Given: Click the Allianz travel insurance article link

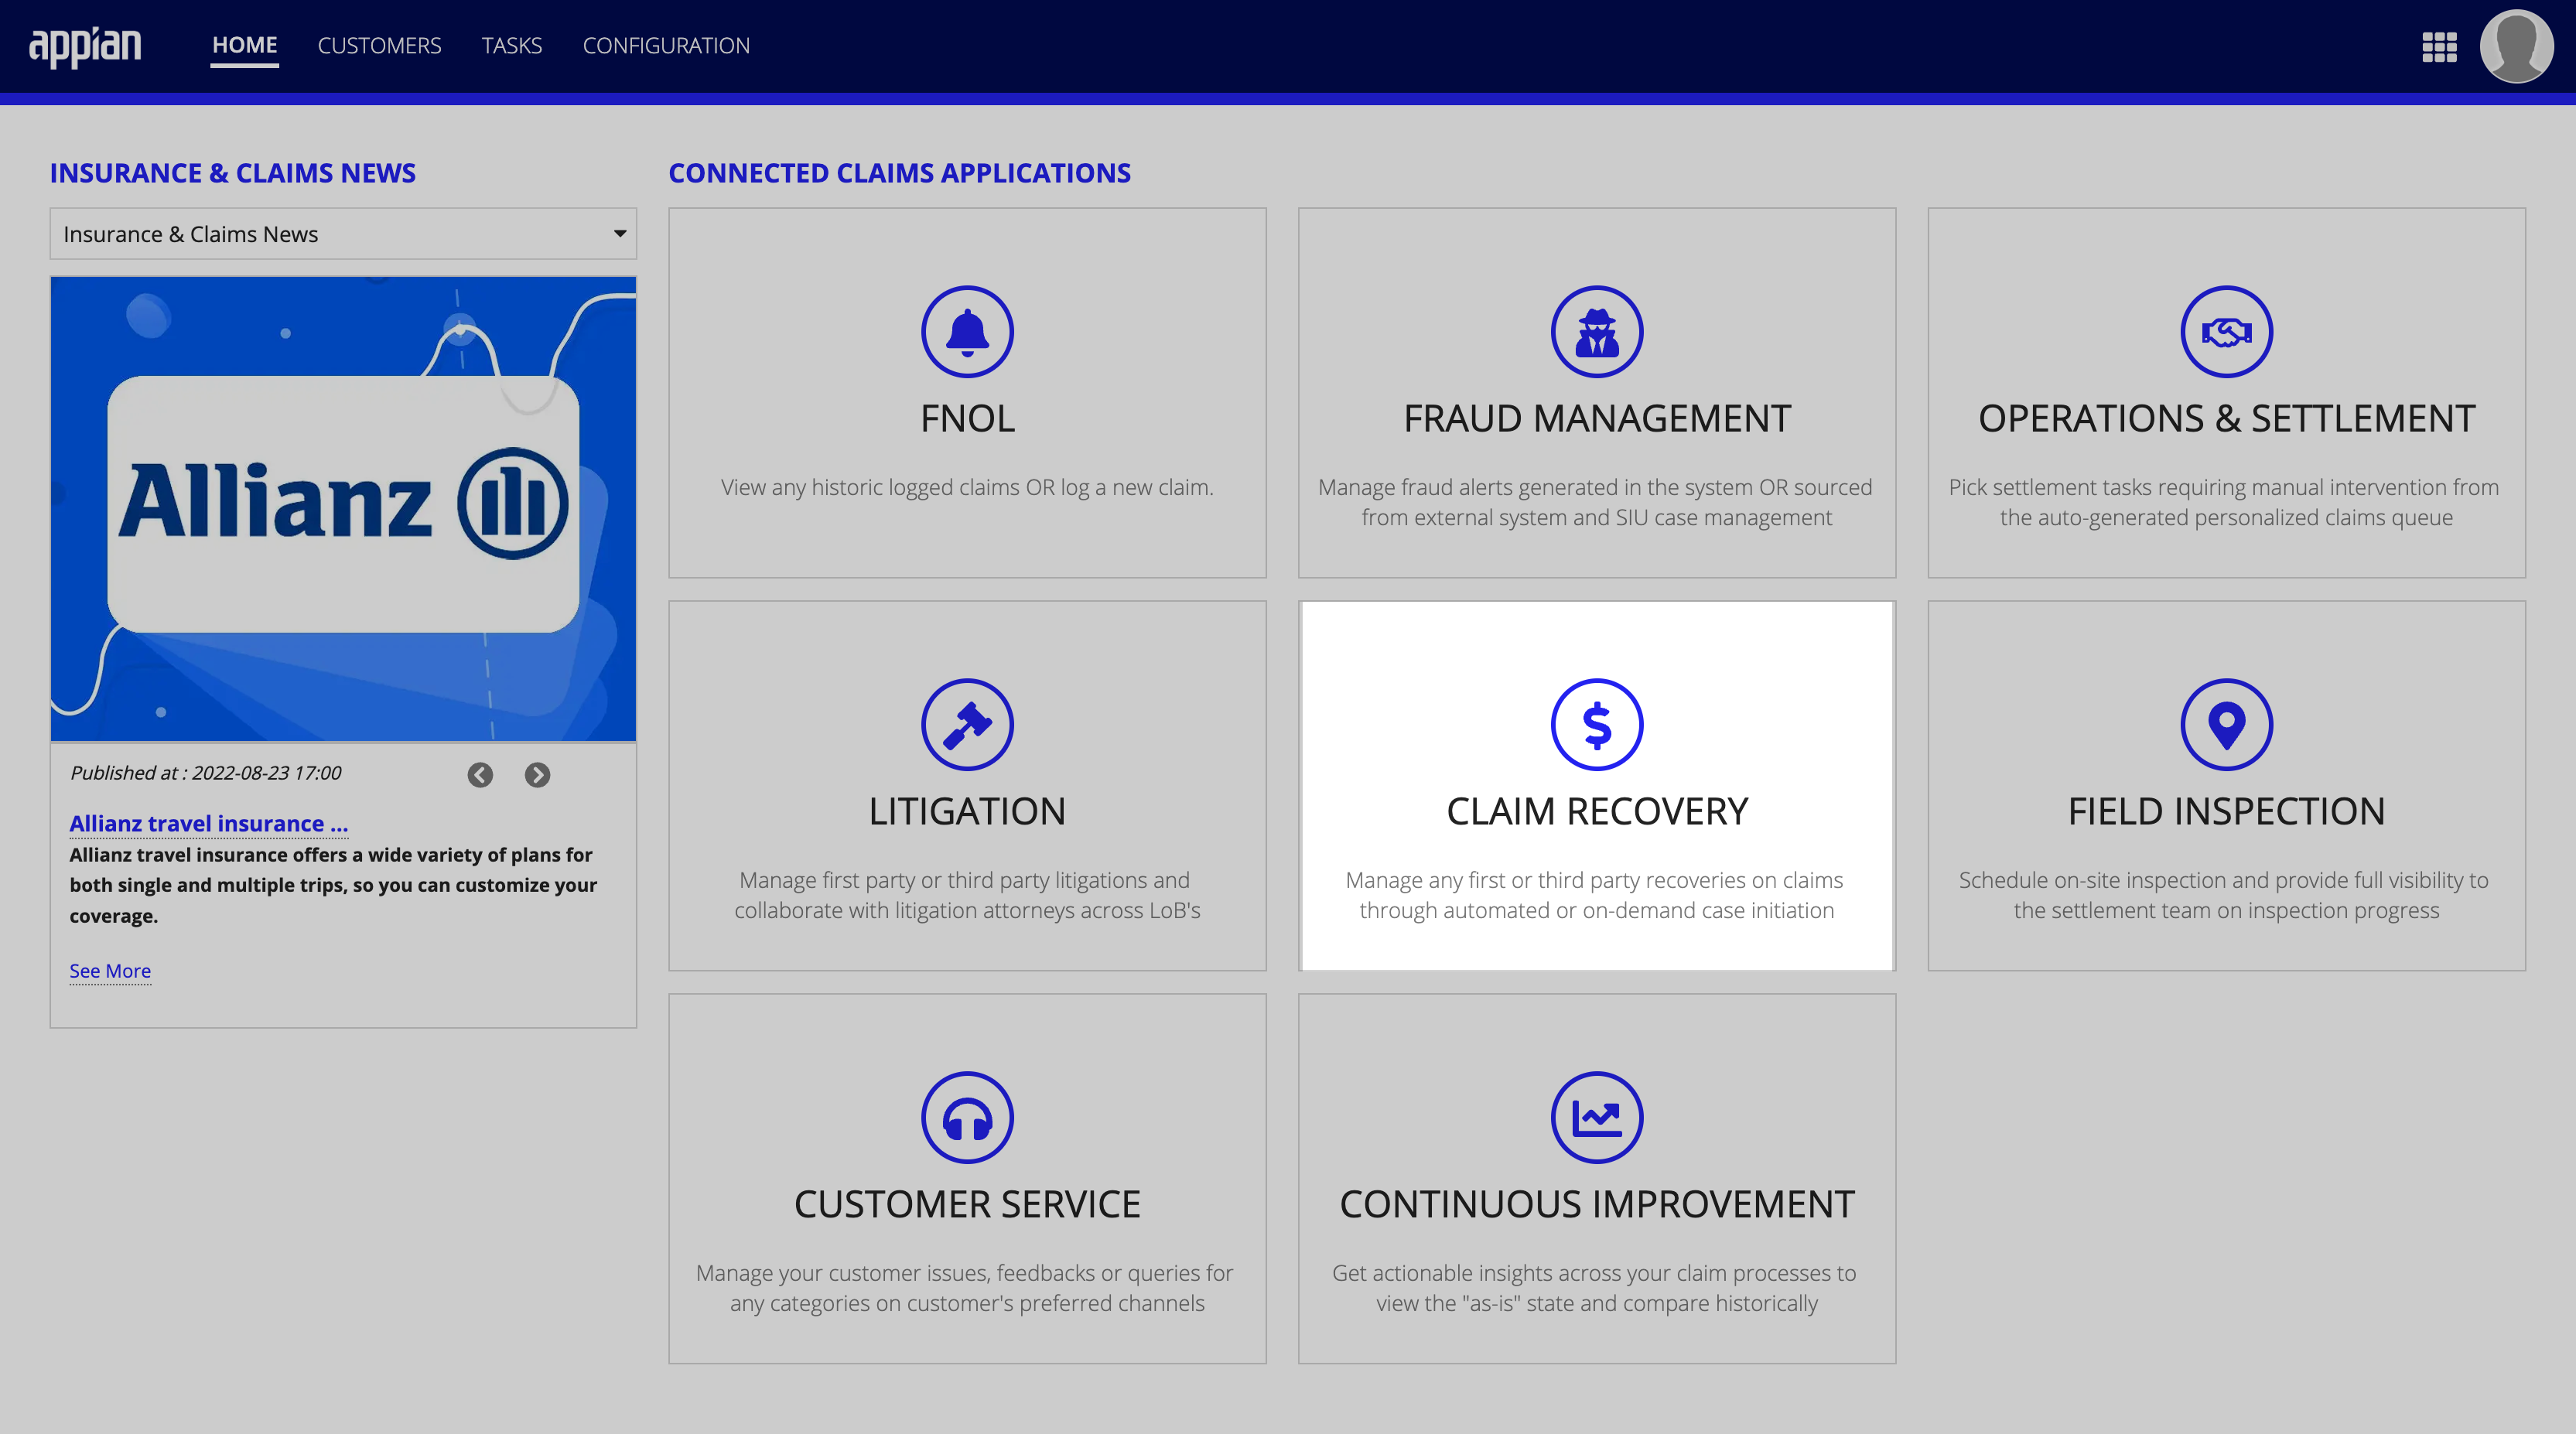Looking at the screenshot, I should pos(208,821).
